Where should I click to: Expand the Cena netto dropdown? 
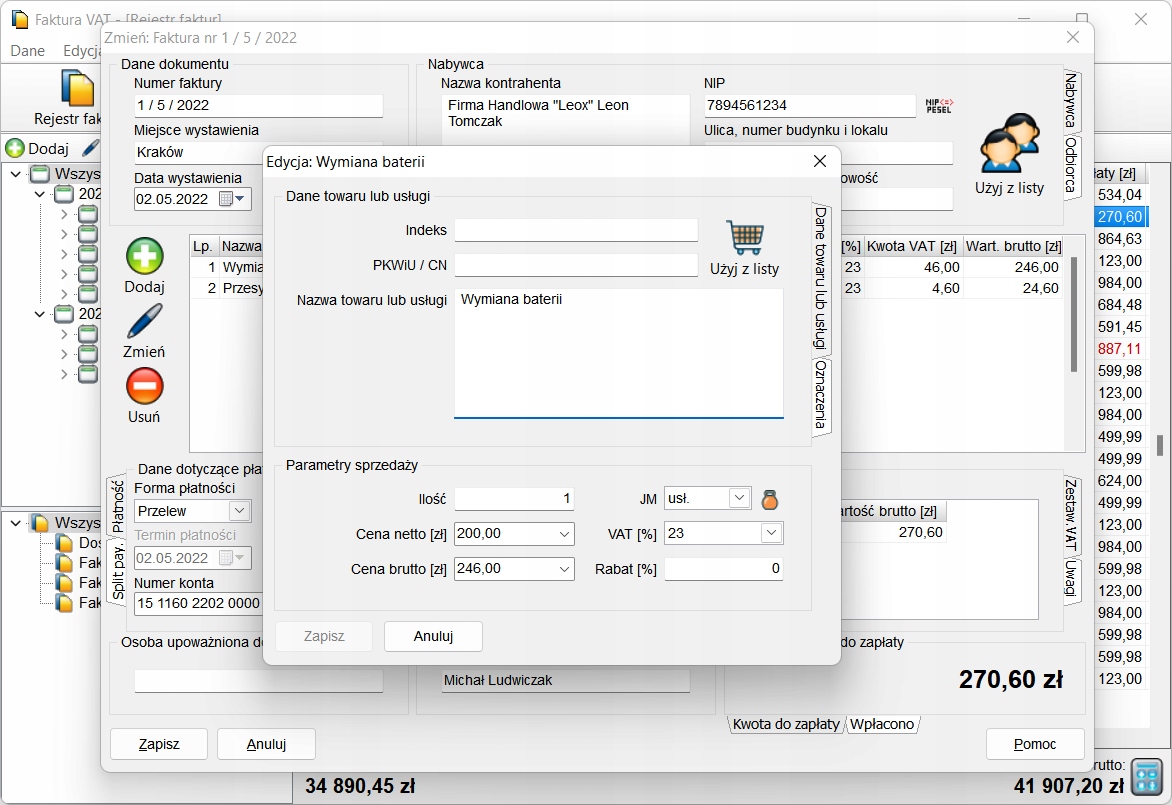coord(564,534)
